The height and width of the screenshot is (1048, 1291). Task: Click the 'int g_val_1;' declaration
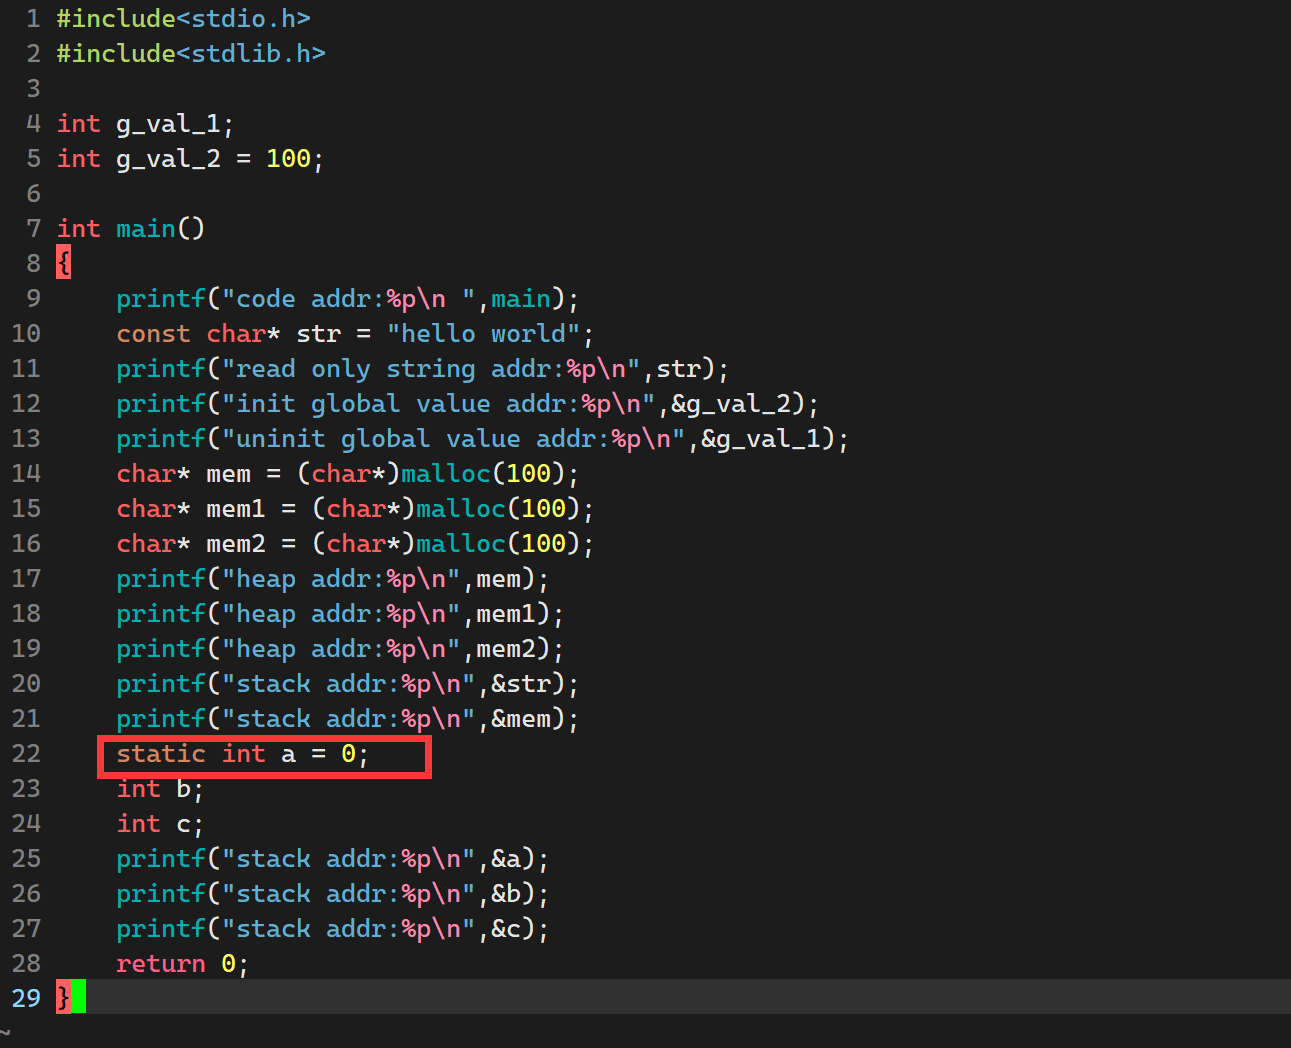pos(145,124)
